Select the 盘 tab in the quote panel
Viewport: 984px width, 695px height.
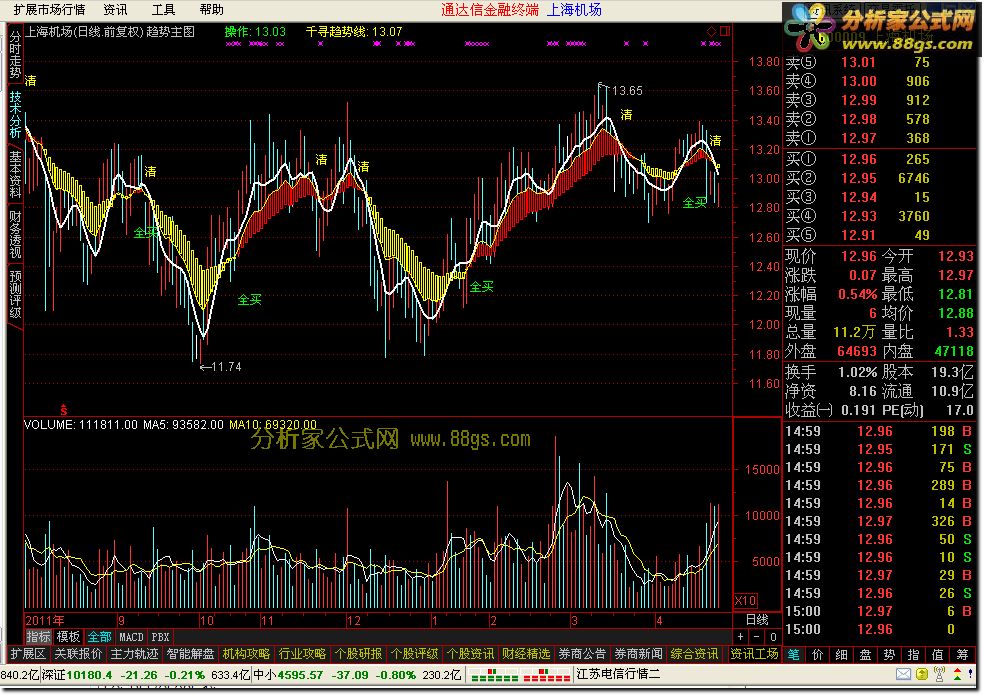click(865, 654)
